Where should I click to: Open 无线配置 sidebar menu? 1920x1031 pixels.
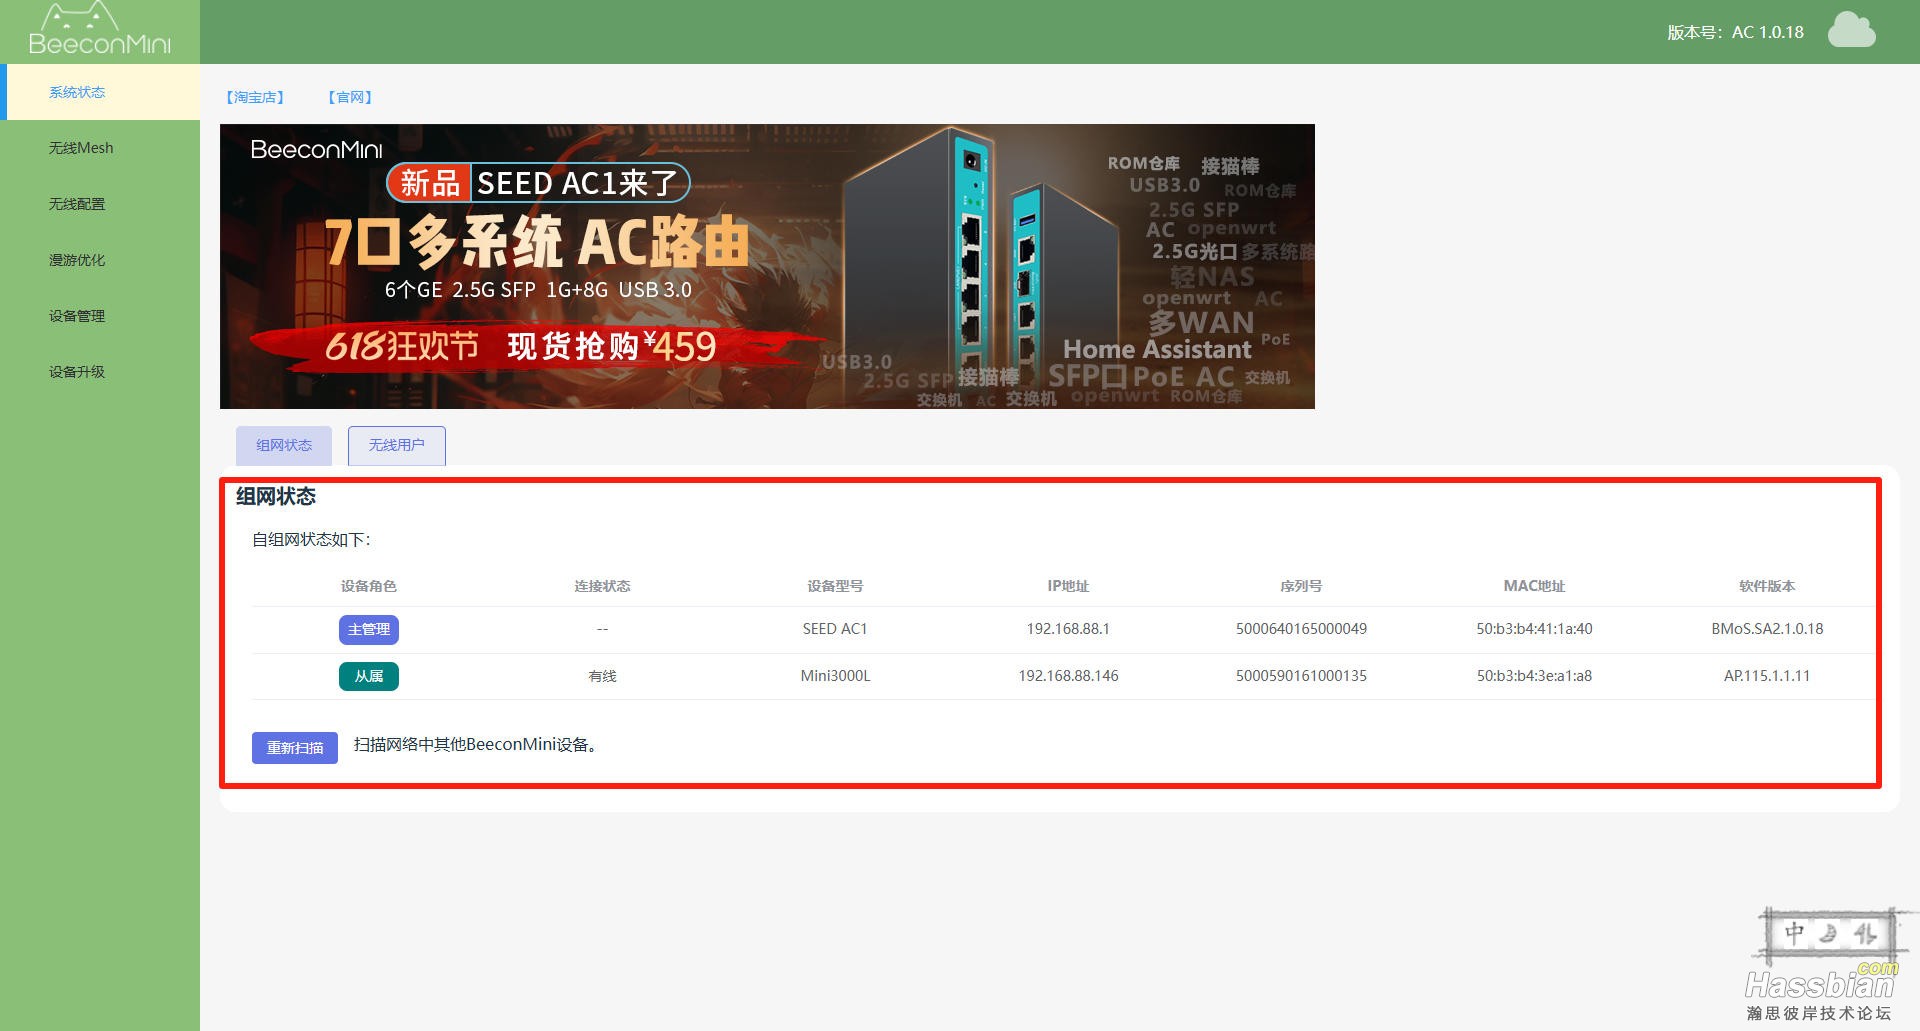[100, 204]
